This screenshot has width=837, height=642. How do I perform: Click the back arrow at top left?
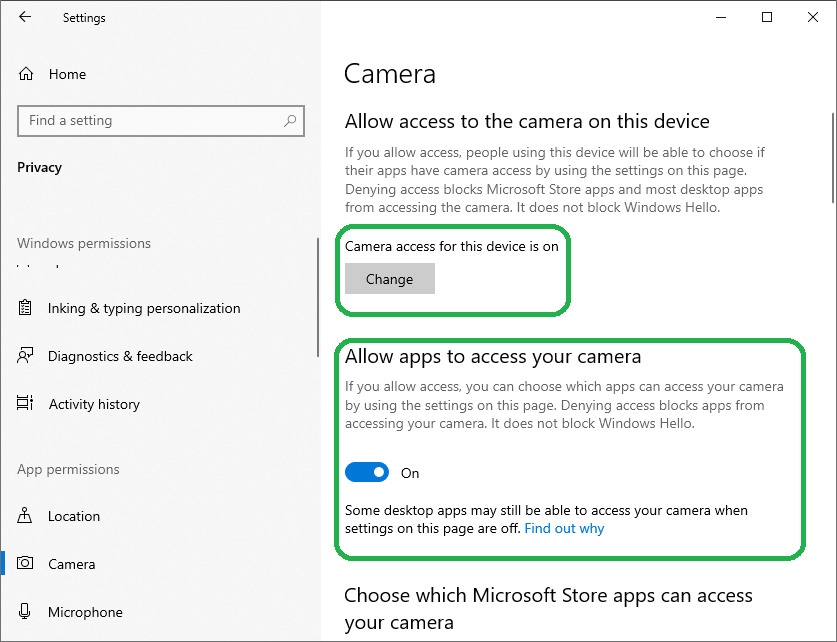(x=24, y=17)
